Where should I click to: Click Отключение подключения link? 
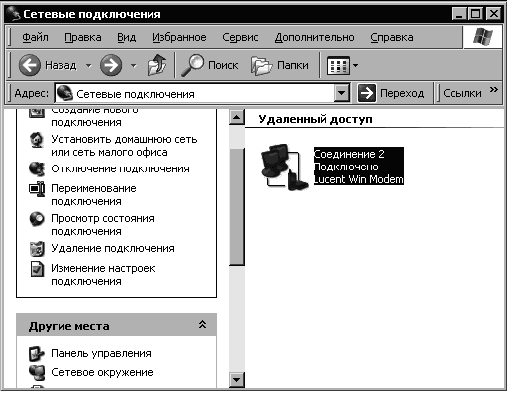pyautogui.click(x=120, y=169)
